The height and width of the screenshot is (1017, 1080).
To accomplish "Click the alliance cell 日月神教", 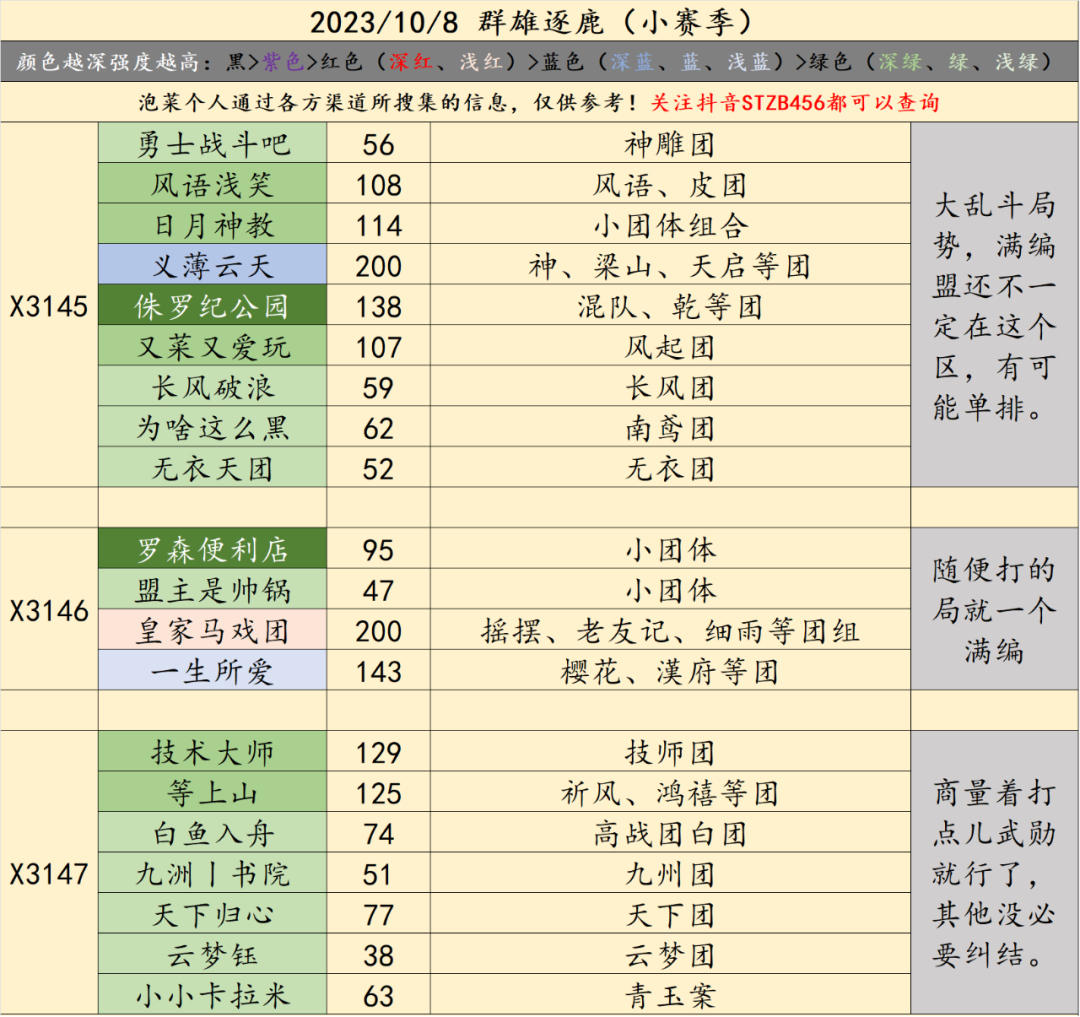I will [212, 224].
